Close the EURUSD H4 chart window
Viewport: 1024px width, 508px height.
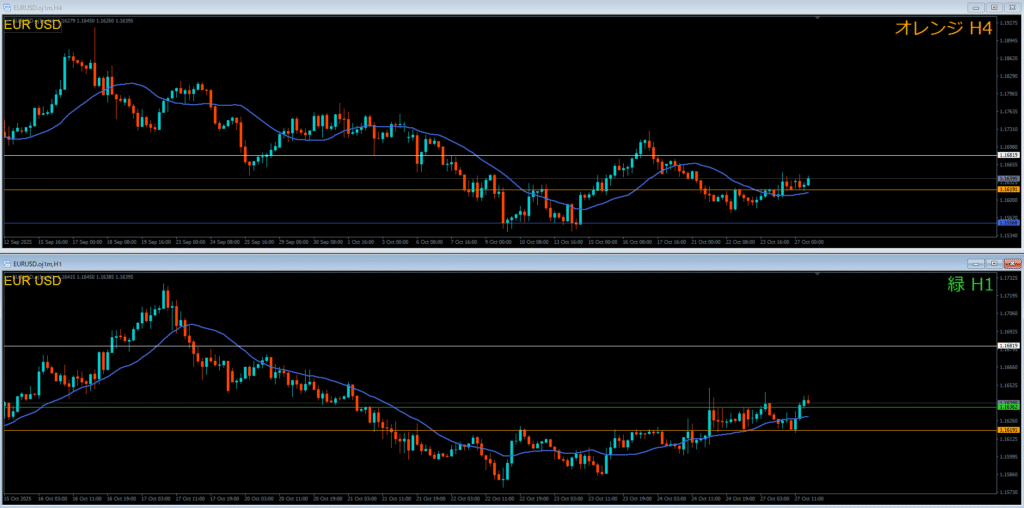coord(1012,7)
